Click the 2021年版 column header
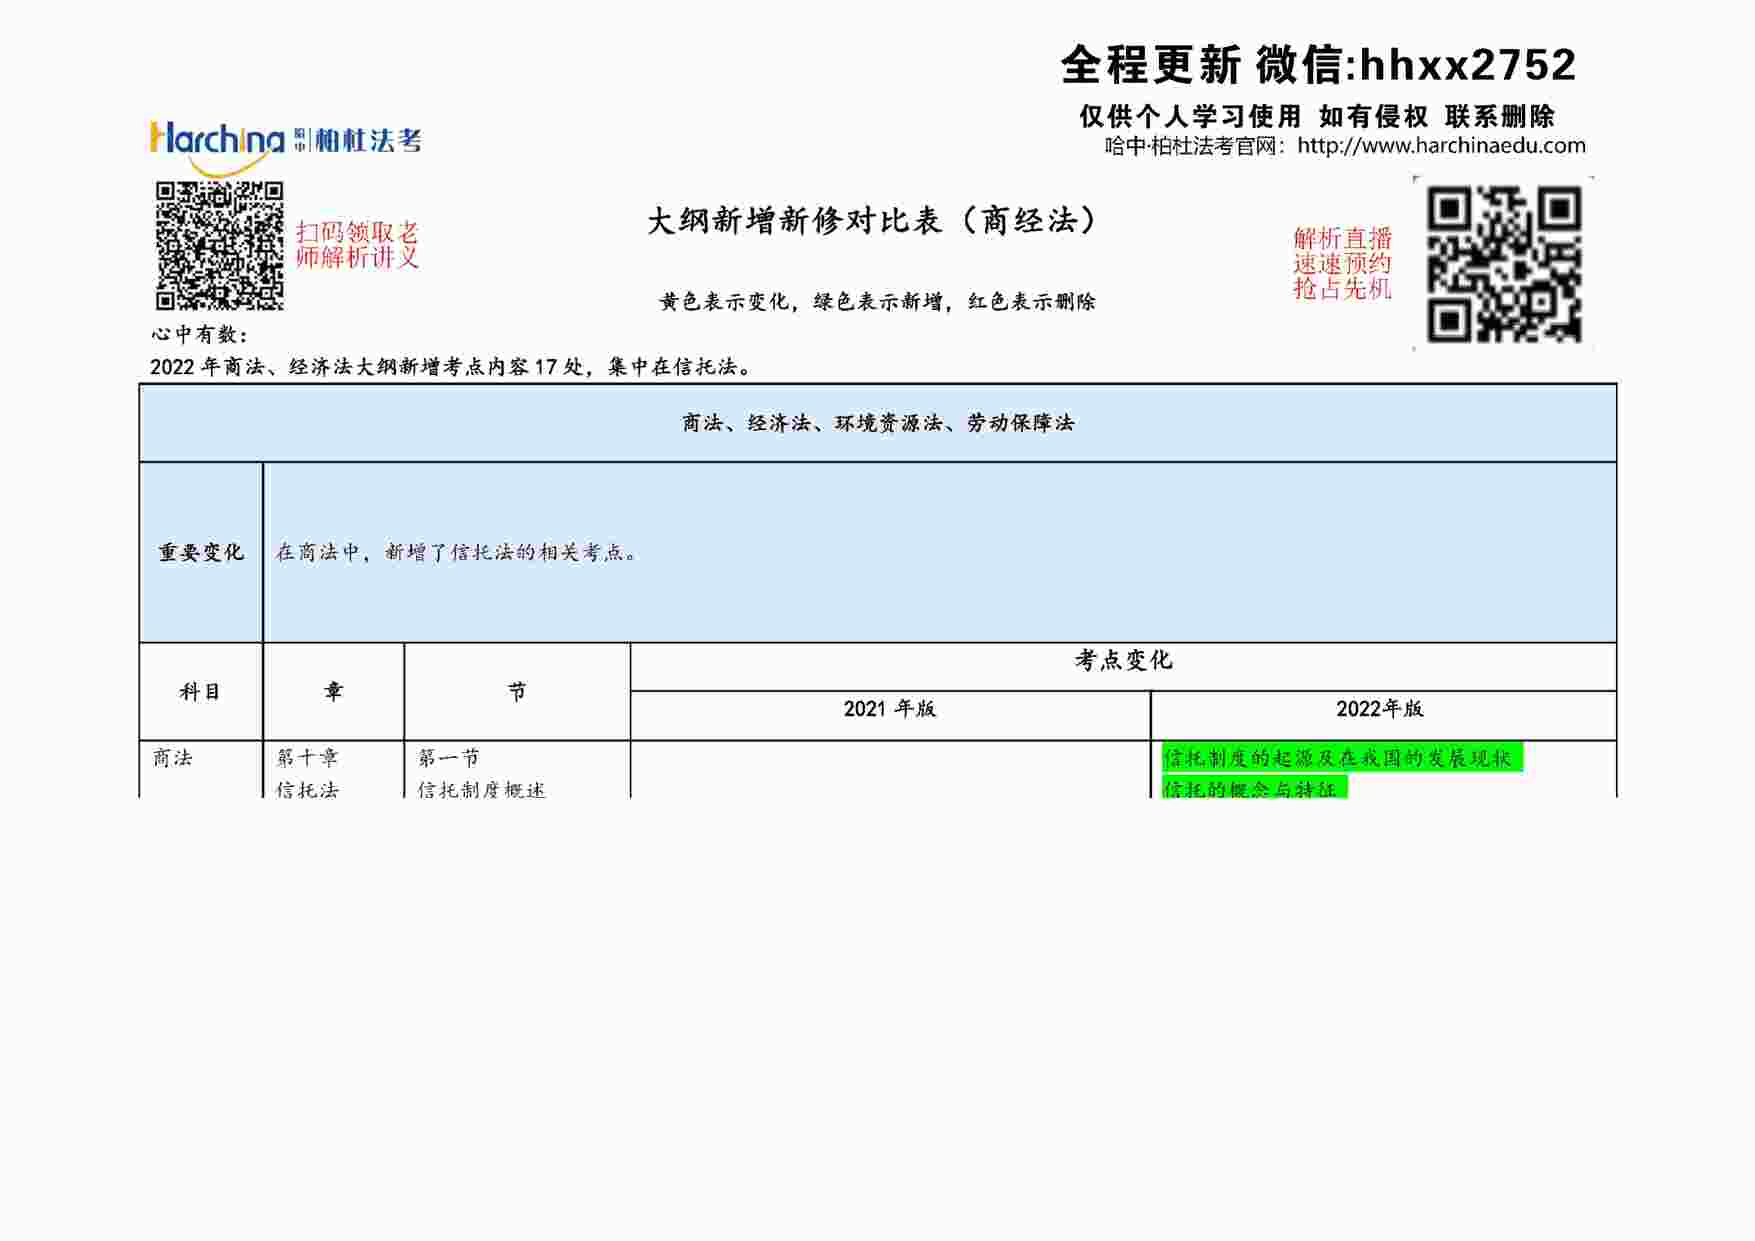1755x1241 pixels. click(x=890, y=716)
